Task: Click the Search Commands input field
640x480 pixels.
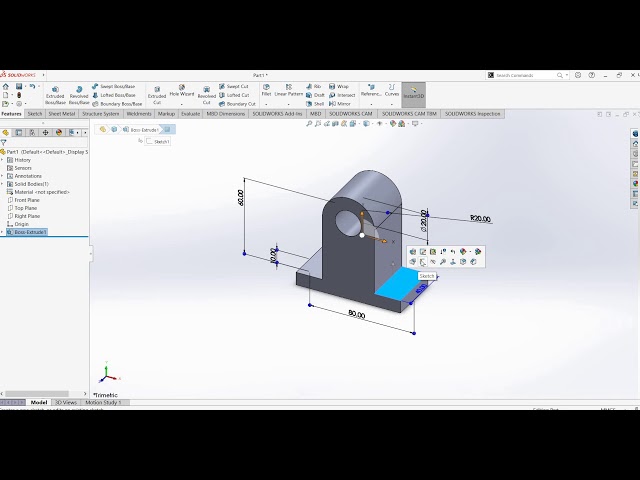Action: (525, 76)
